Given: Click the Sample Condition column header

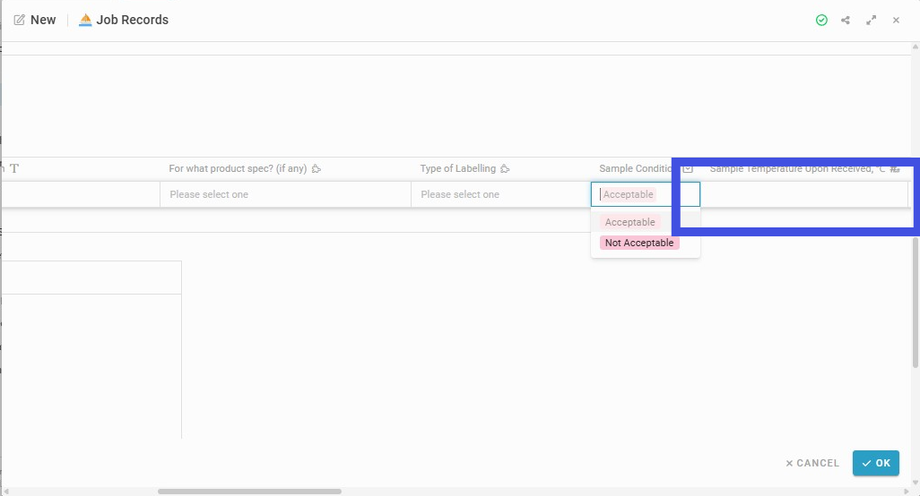Looking at the screenshot, I should coord(635,169).
